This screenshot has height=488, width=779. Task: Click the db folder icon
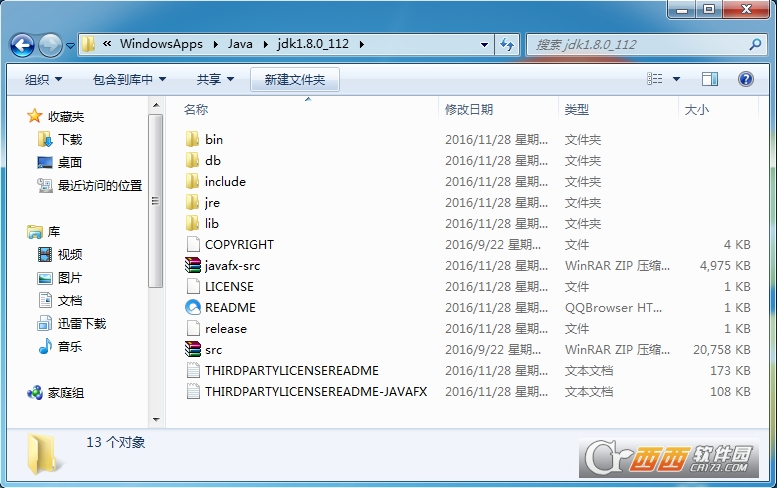click(193, 160)
